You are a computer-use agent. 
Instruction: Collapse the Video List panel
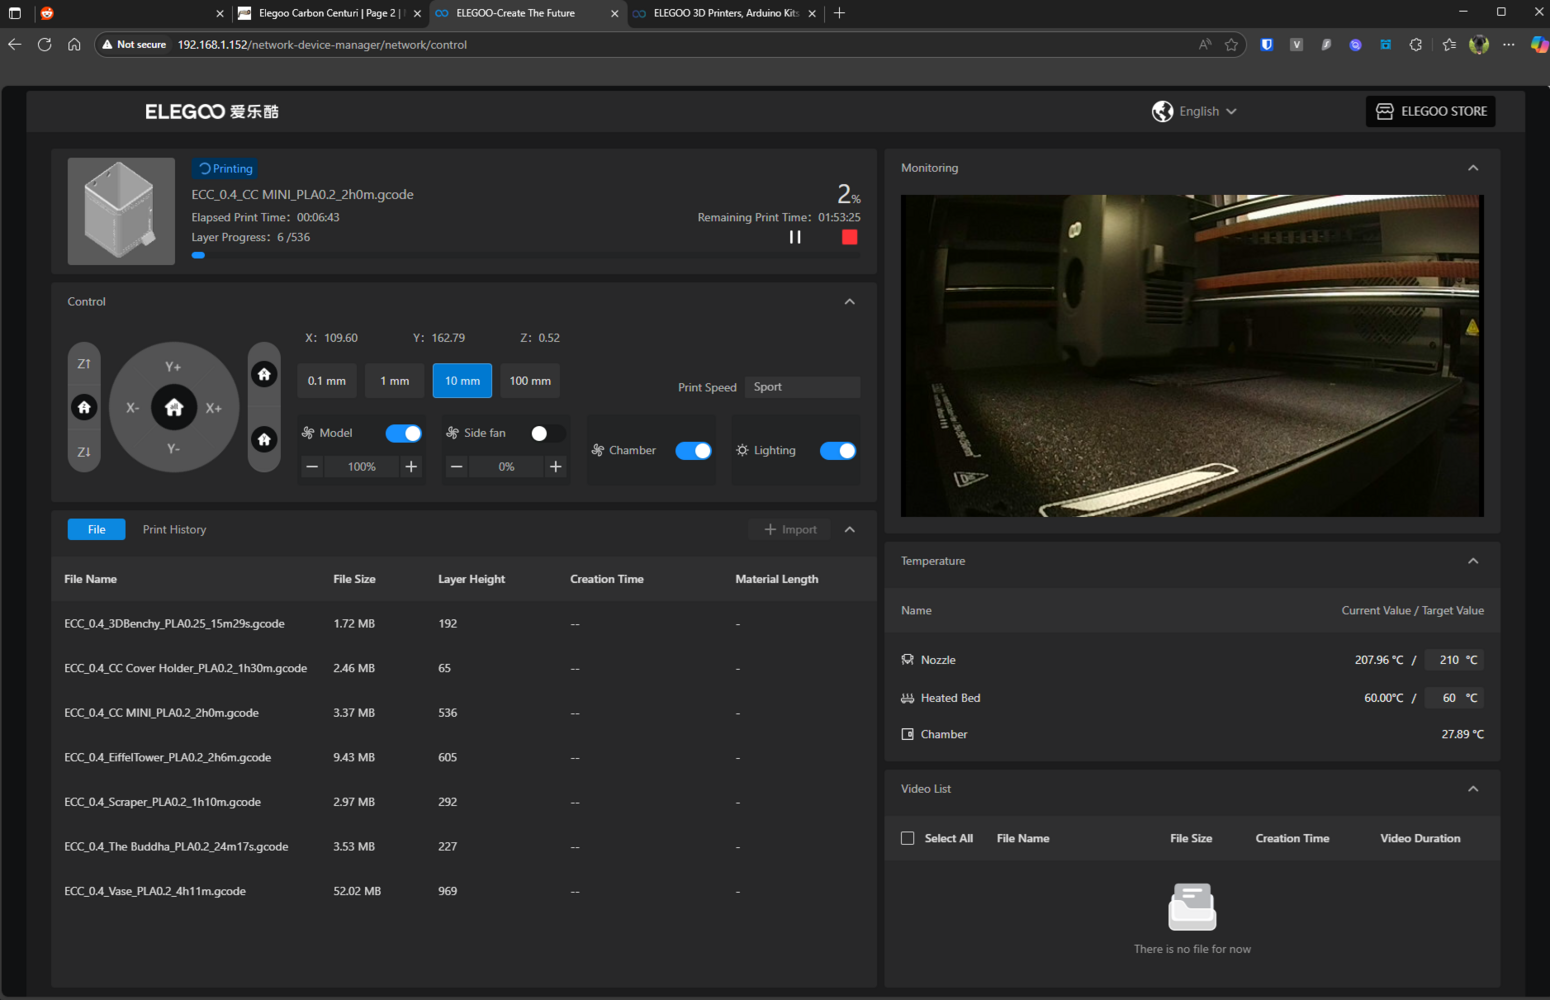click(x=1473, y=789)
